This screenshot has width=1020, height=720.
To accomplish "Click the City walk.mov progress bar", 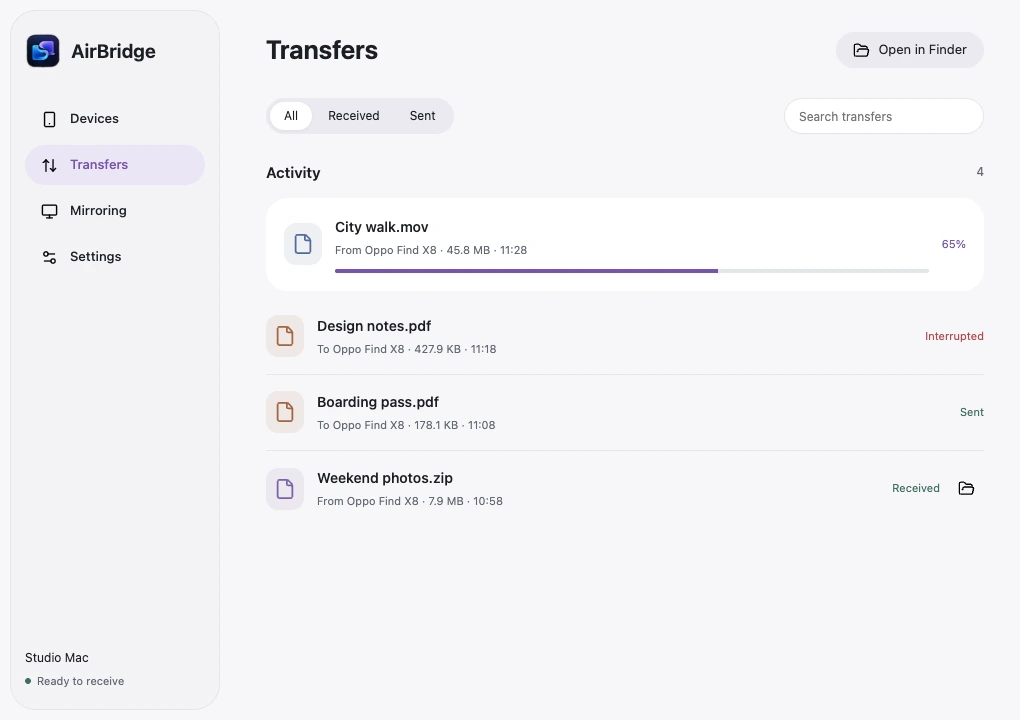I will point(632,271).
